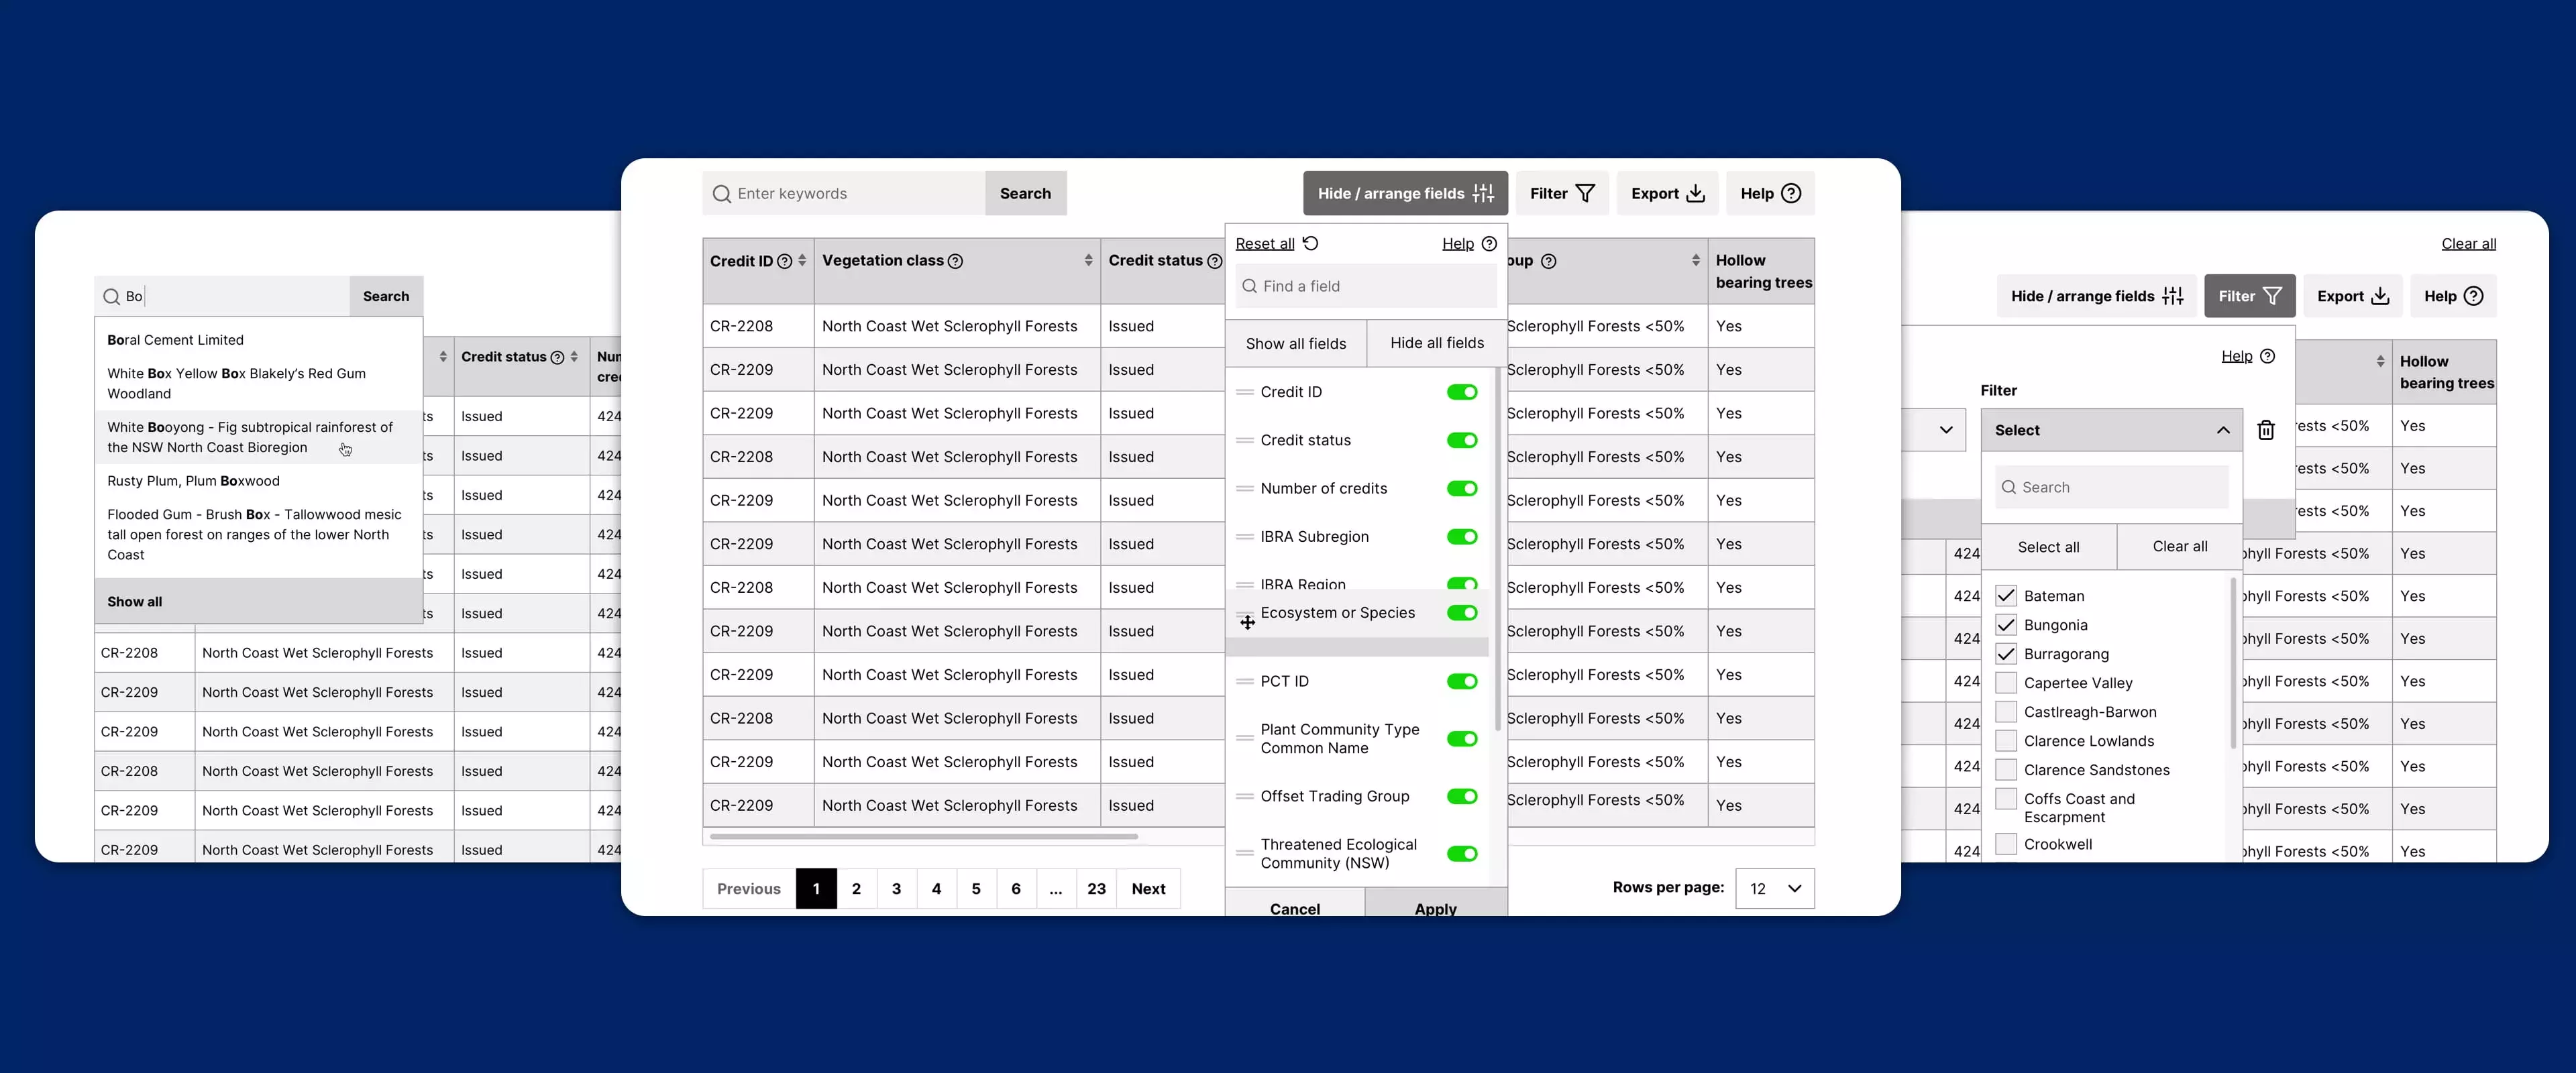Screen dimensions: 2576x1073
Task: Click sort arrows on Vegetation class column
Action: 1088,260
